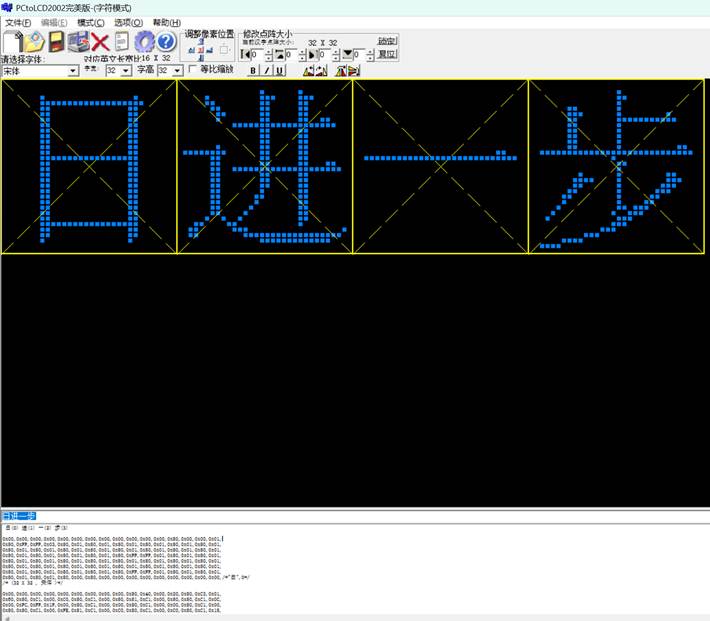Click the red X delete icon
The width and height of the screenshot is (710, 621).
100,42
